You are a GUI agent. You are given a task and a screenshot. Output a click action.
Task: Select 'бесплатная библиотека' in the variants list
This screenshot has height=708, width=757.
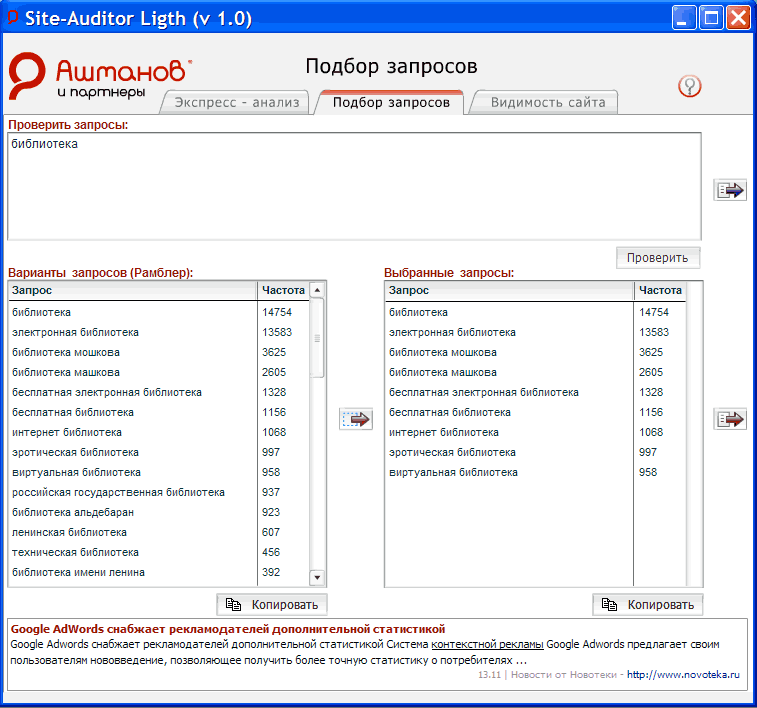pos(158,413)
